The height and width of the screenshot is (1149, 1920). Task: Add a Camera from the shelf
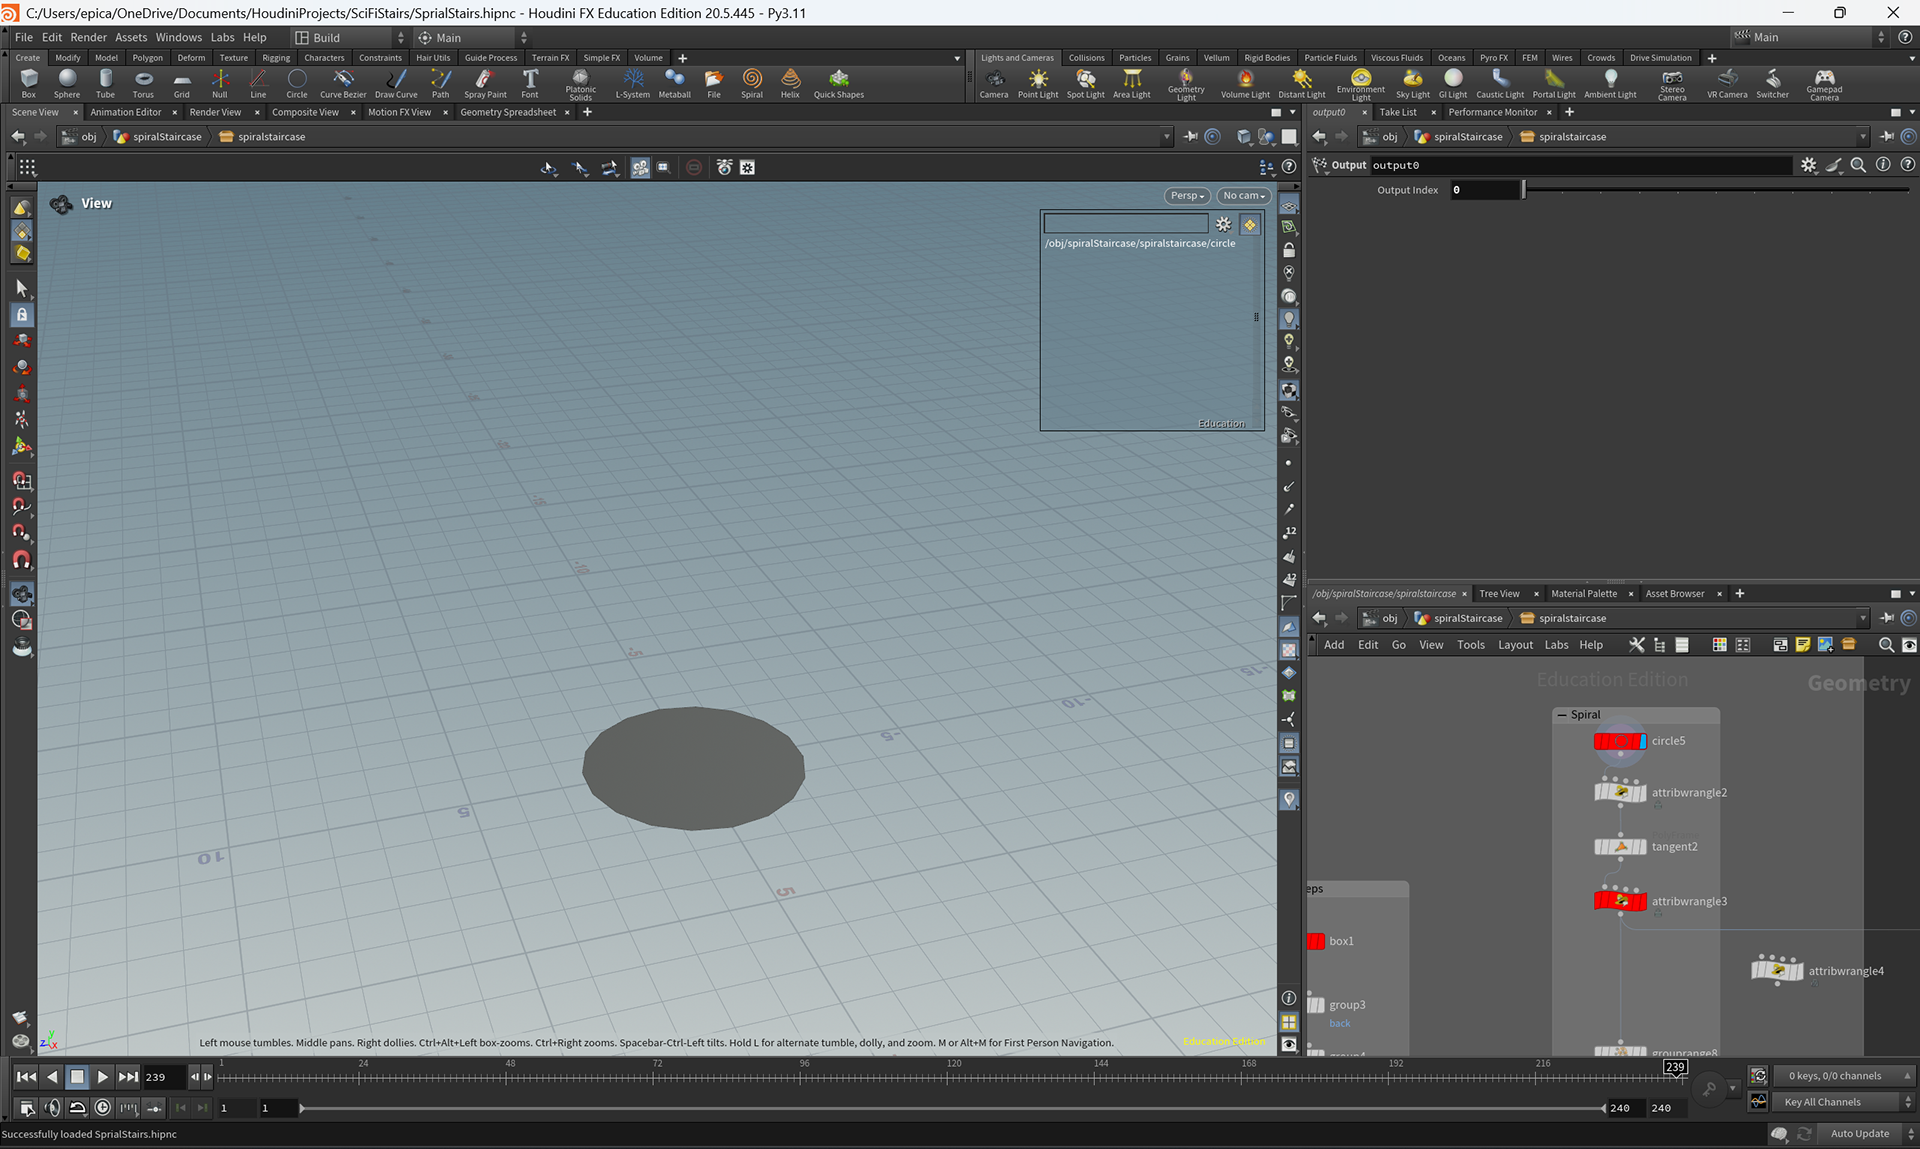[x=994, y=83]
